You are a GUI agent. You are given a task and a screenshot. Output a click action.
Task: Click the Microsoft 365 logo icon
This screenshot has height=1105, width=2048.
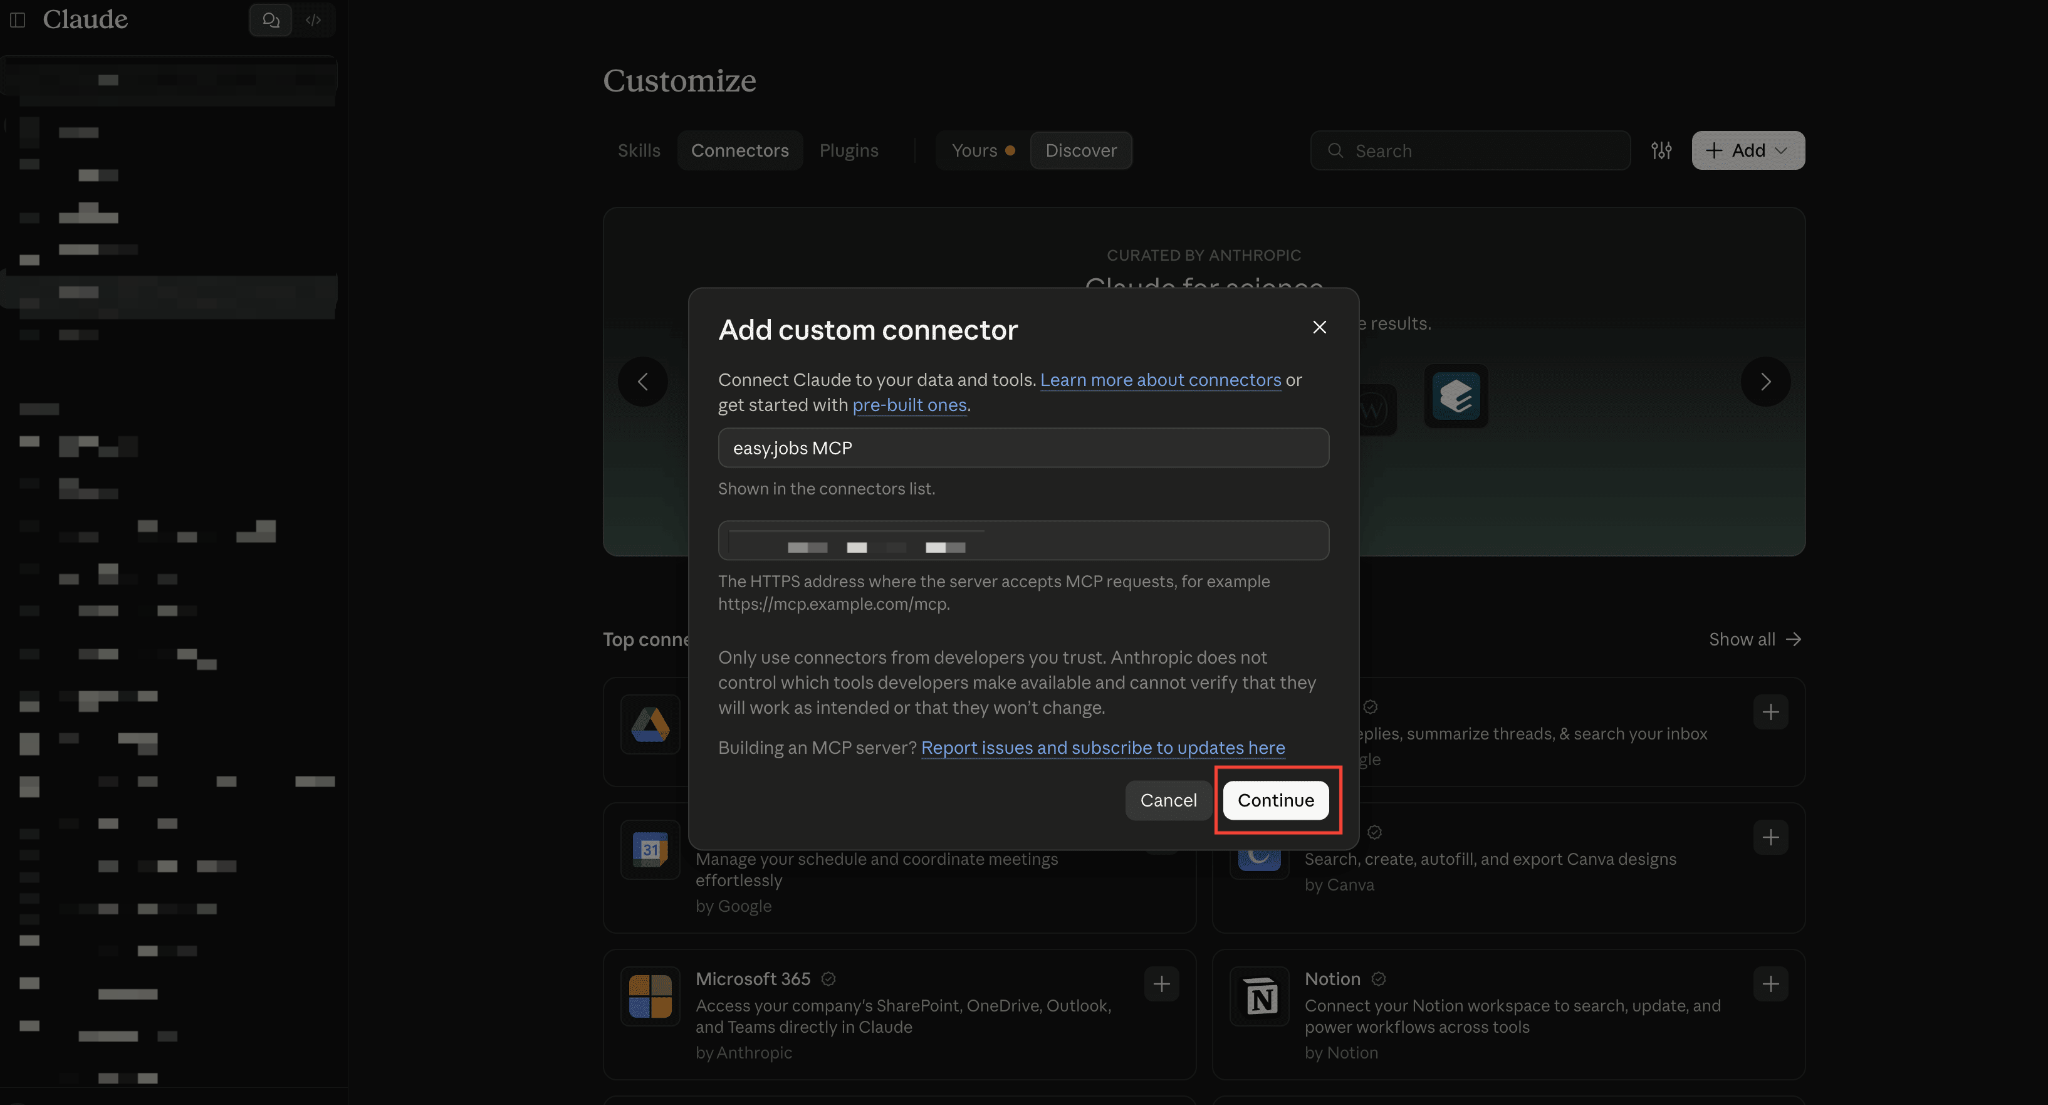click(x=650, y=996)
